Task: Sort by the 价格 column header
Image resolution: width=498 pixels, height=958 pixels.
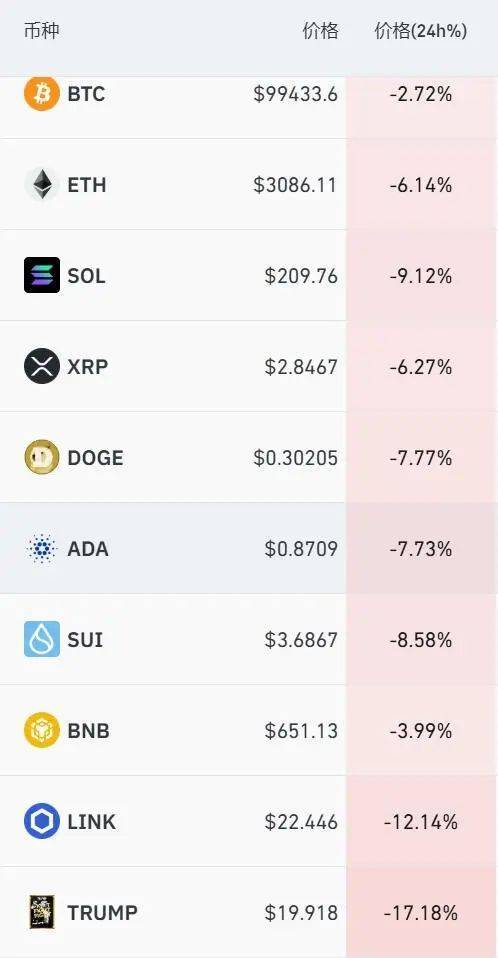Action: 320,31
